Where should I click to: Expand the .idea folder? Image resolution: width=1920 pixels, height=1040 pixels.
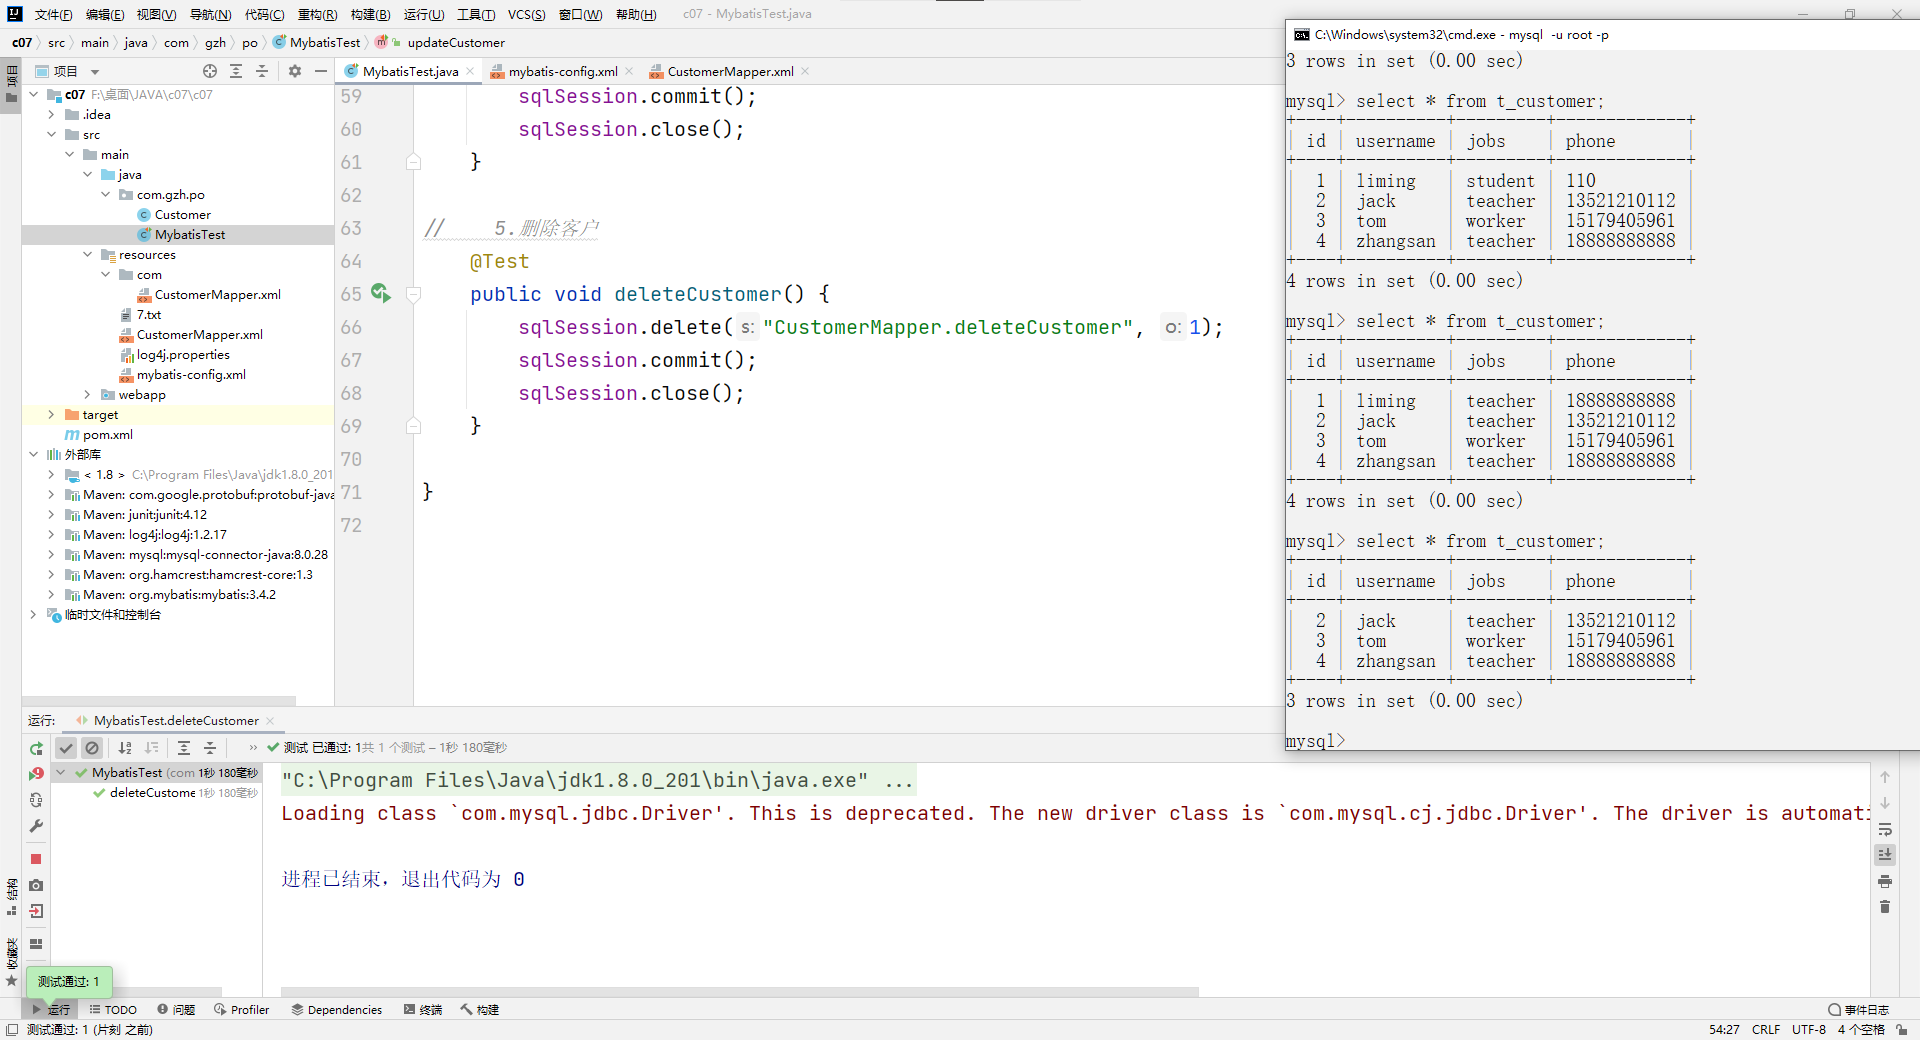pyautogui.click(x=52, y=114)
